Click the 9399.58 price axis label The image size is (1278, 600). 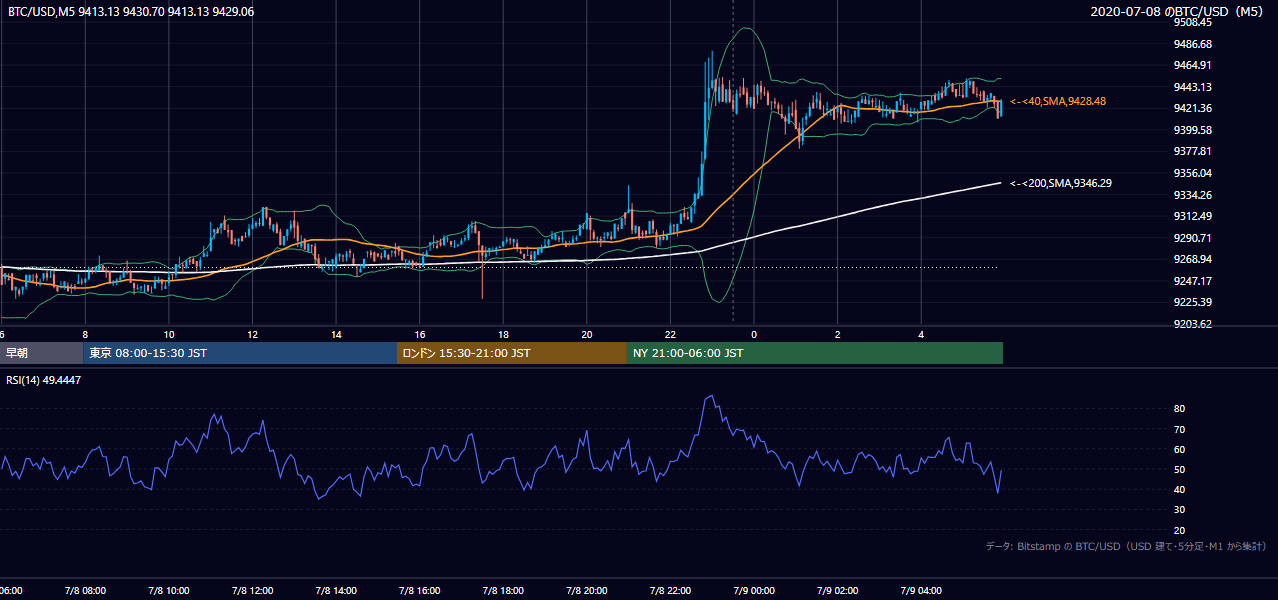pos(1193,130)
